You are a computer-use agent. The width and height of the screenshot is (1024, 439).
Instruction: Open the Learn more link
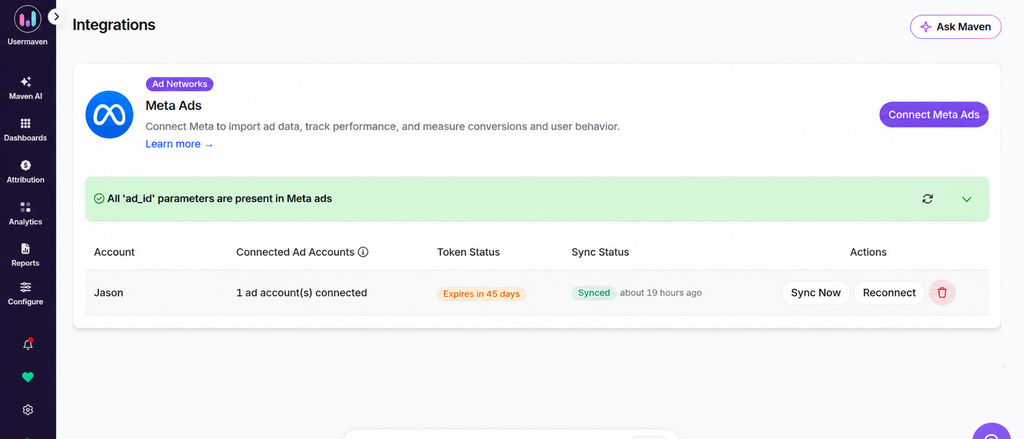click(180, 144)
